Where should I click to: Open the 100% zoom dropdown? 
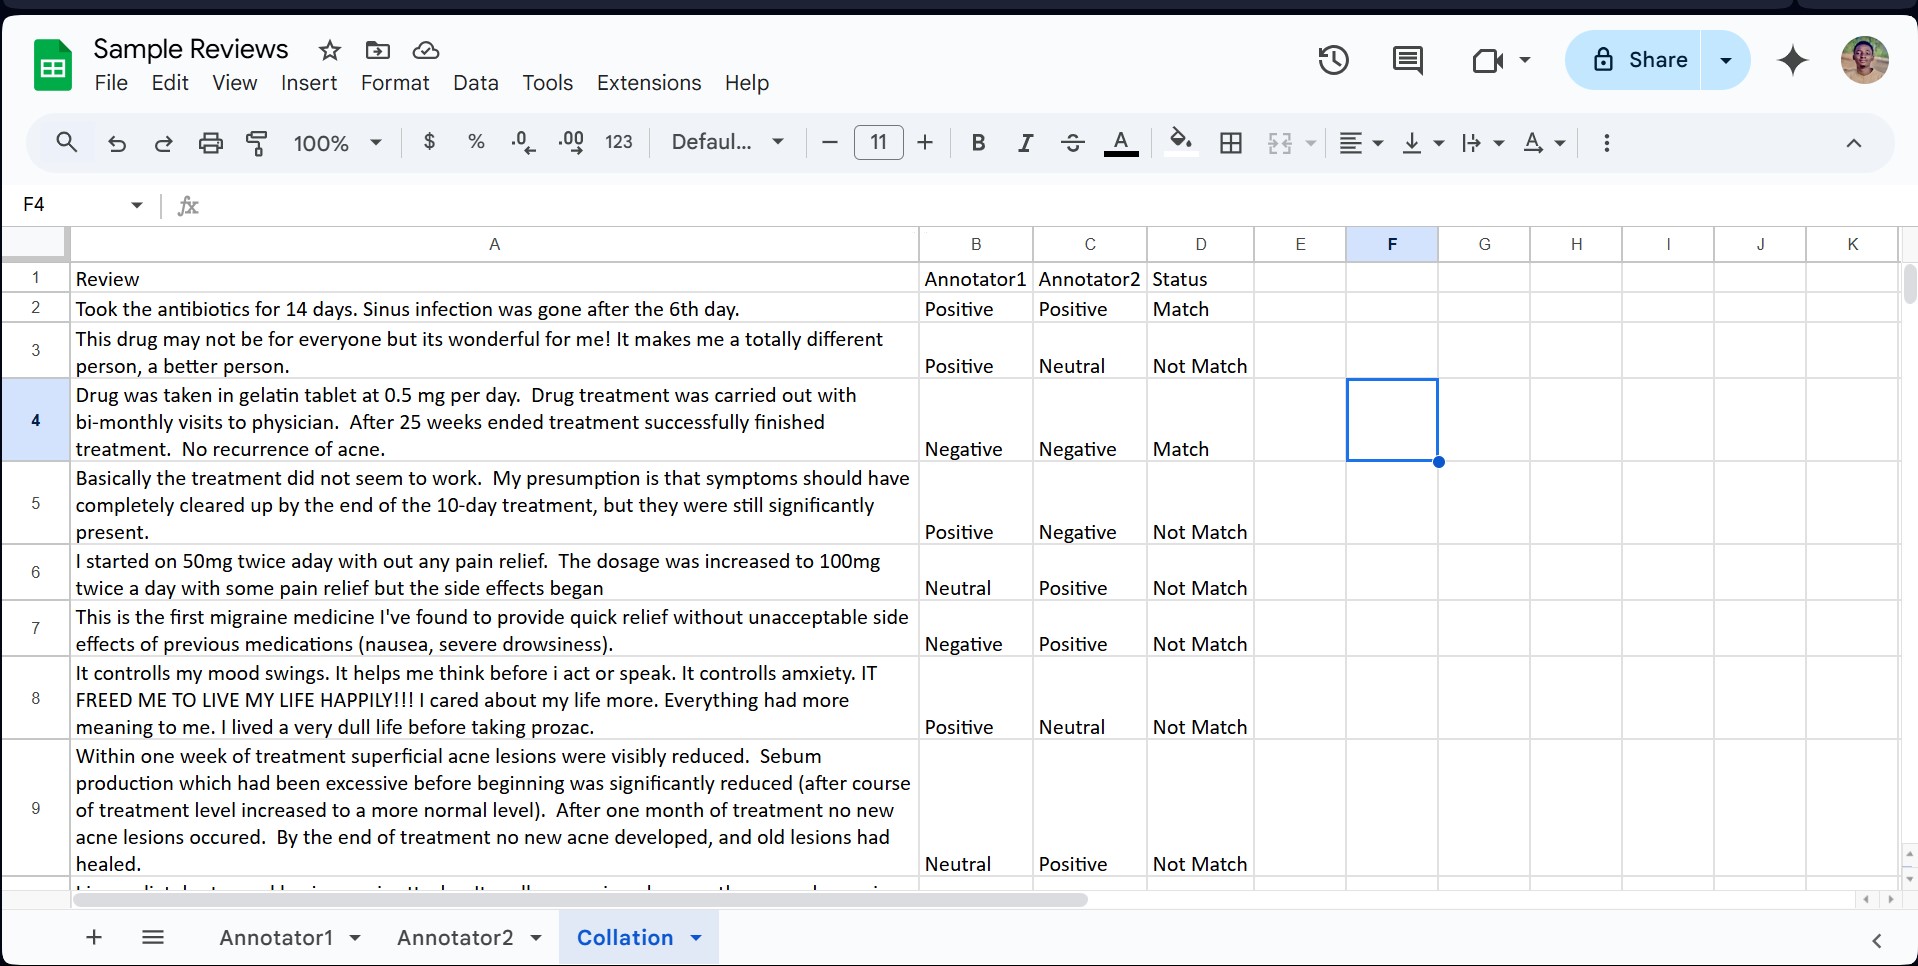click(337, 143)
